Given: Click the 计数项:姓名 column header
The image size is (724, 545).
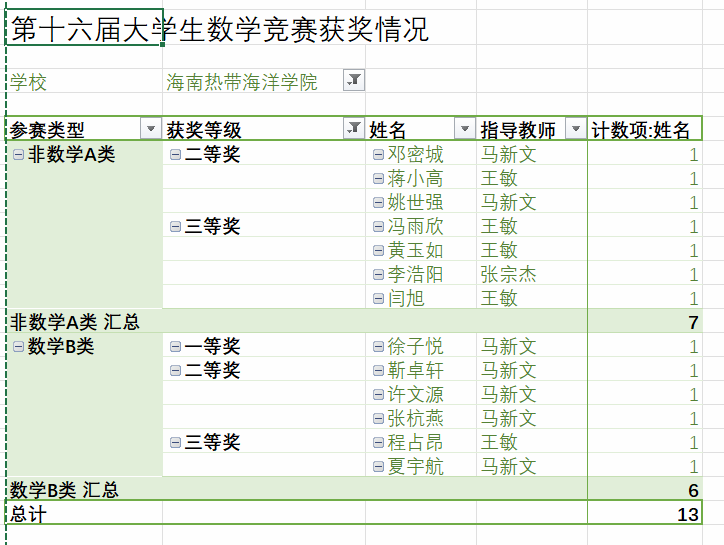Looking at the screenshot, I should coord(641,129).
